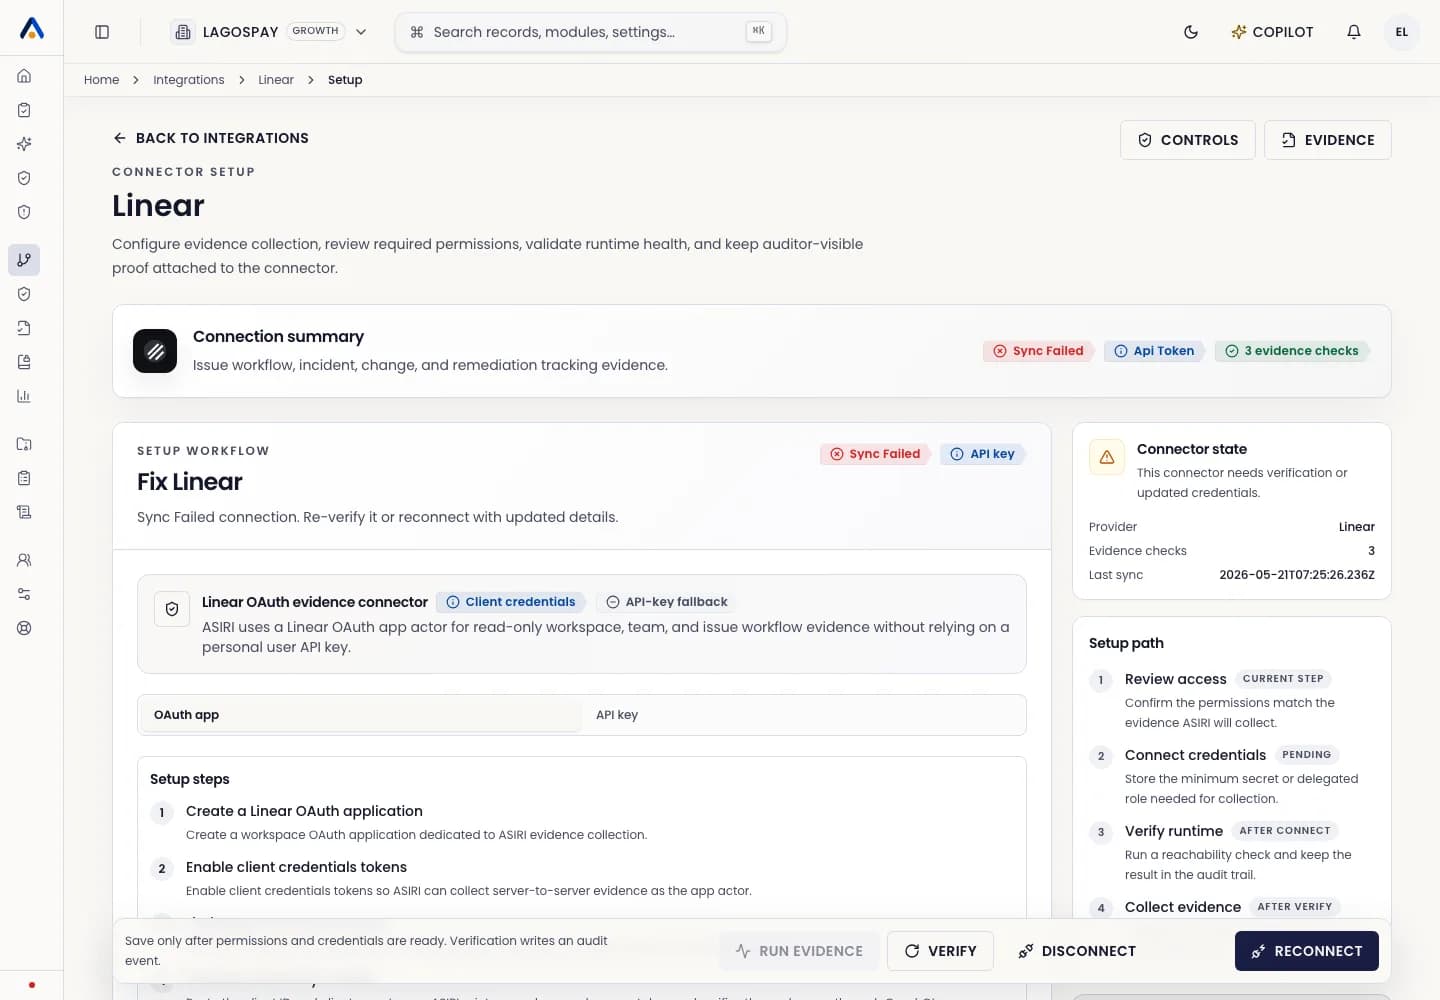Screen dimensions: 1440x1000
Task: Open COPILOT assistant
Action: point(1272,32)
